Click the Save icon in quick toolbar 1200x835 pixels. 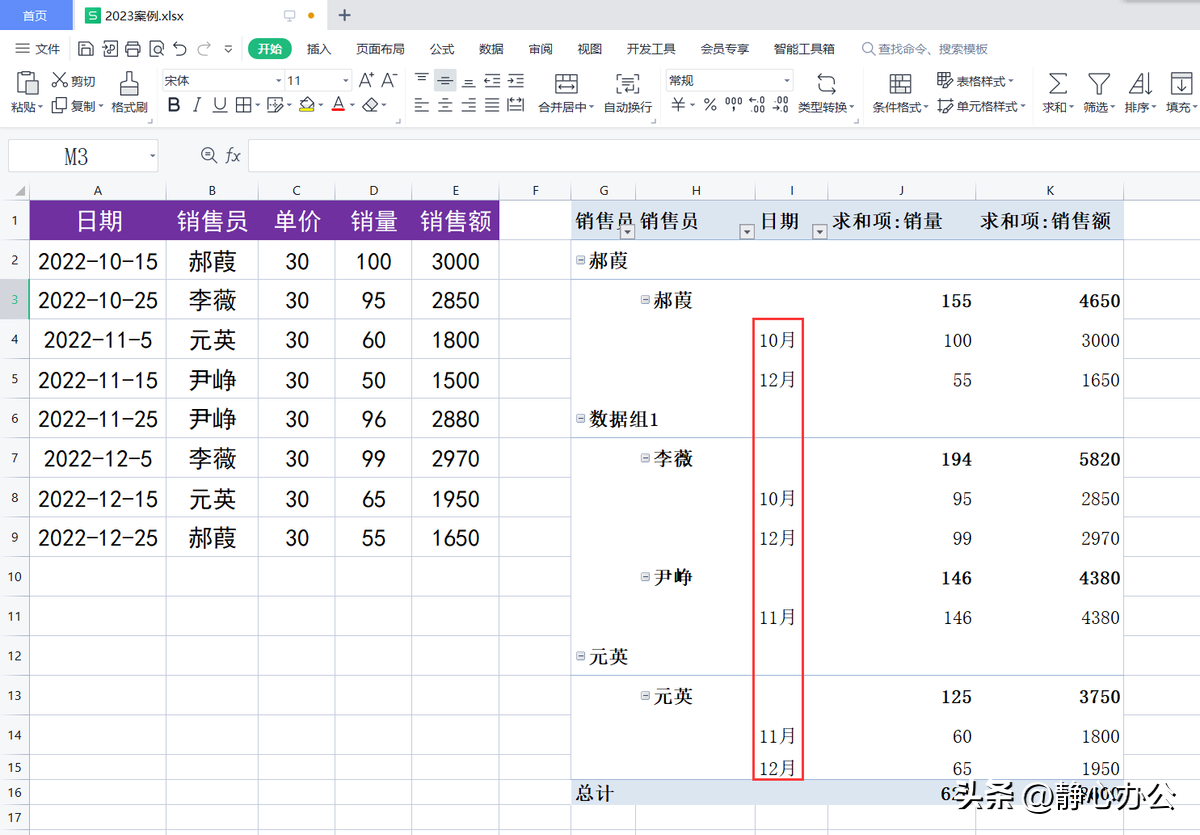pos(86,49)
